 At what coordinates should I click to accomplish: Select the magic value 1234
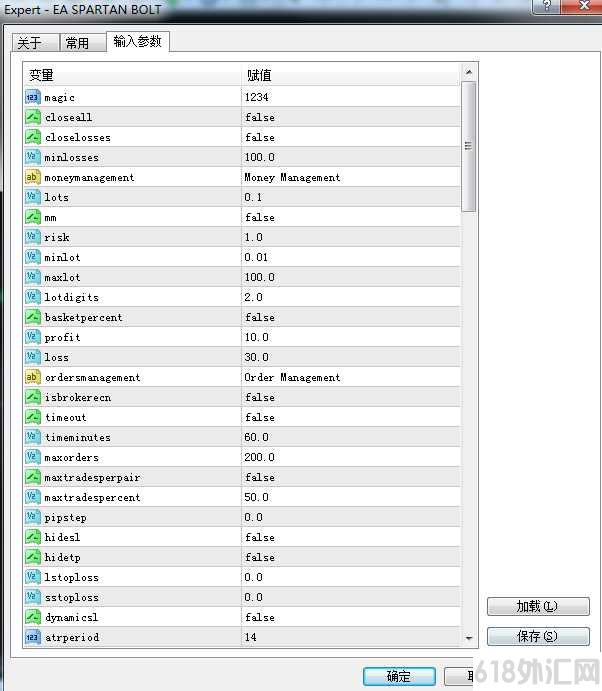click(256, 97)
